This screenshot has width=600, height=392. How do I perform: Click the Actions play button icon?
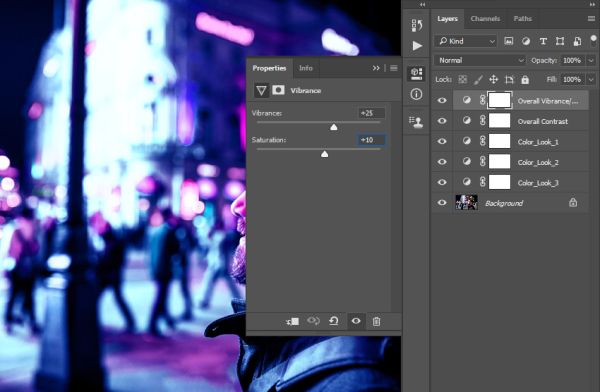tap(417, 46)
